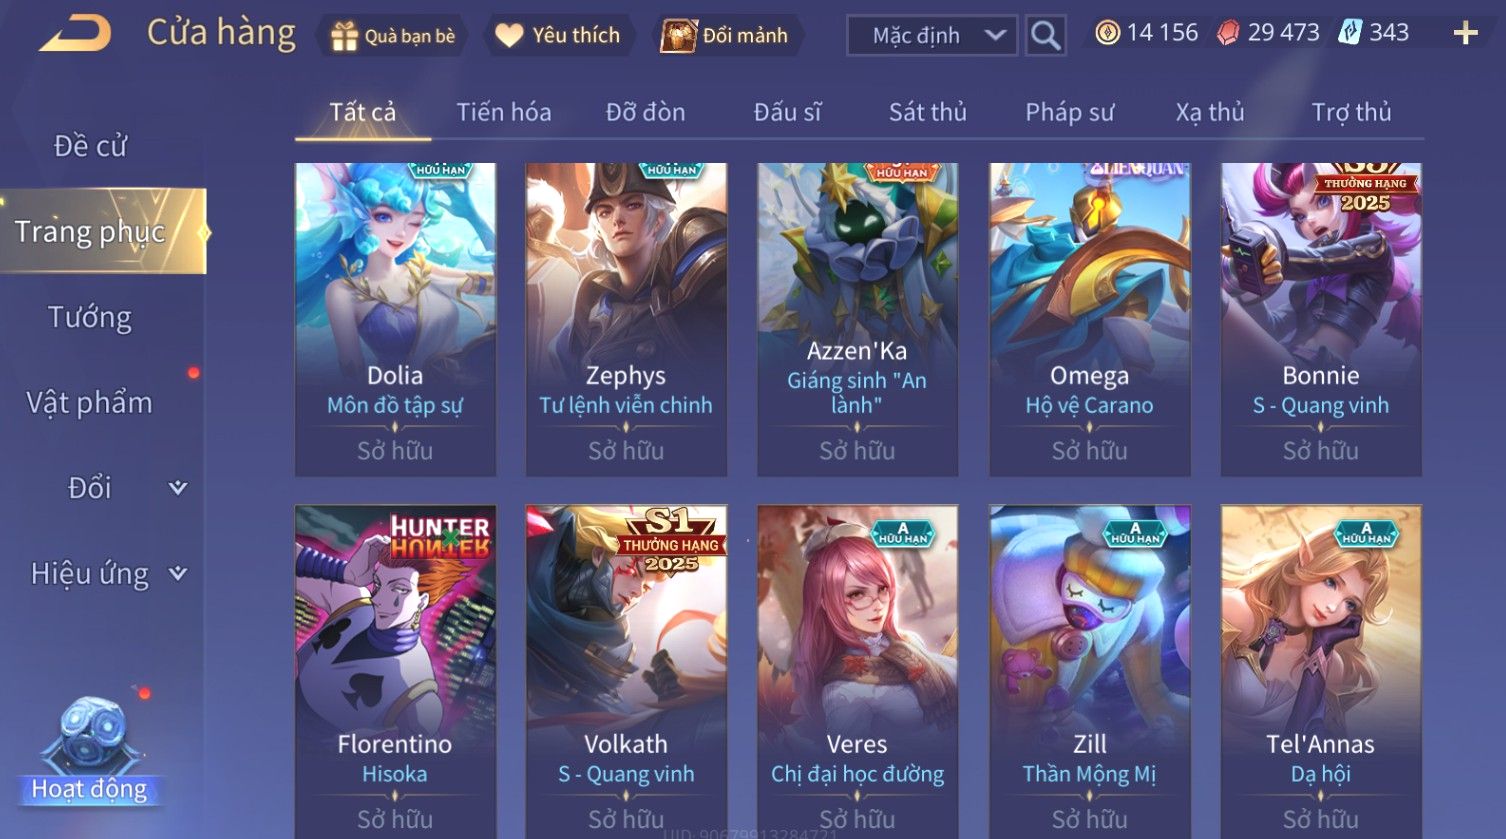Expand the Hiệu ứng sidebar section
The height and width of the screenshot is (839, 1506).
coord(103,573)
